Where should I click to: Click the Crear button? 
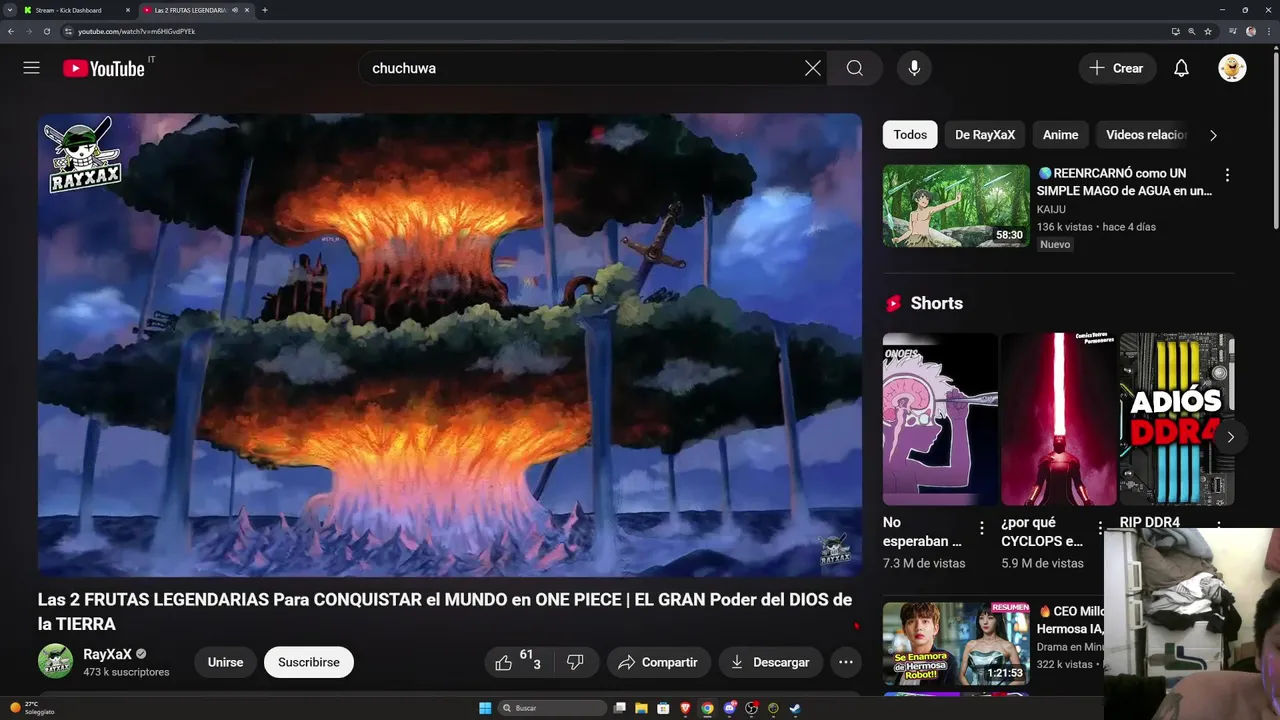pyautogui.click(x=1117, y=68)
